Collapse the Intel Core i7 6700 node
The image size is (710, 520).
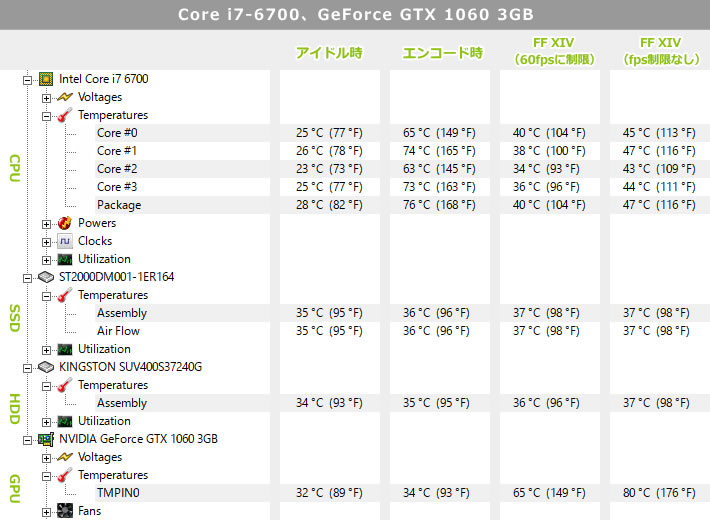pos(28,80)
